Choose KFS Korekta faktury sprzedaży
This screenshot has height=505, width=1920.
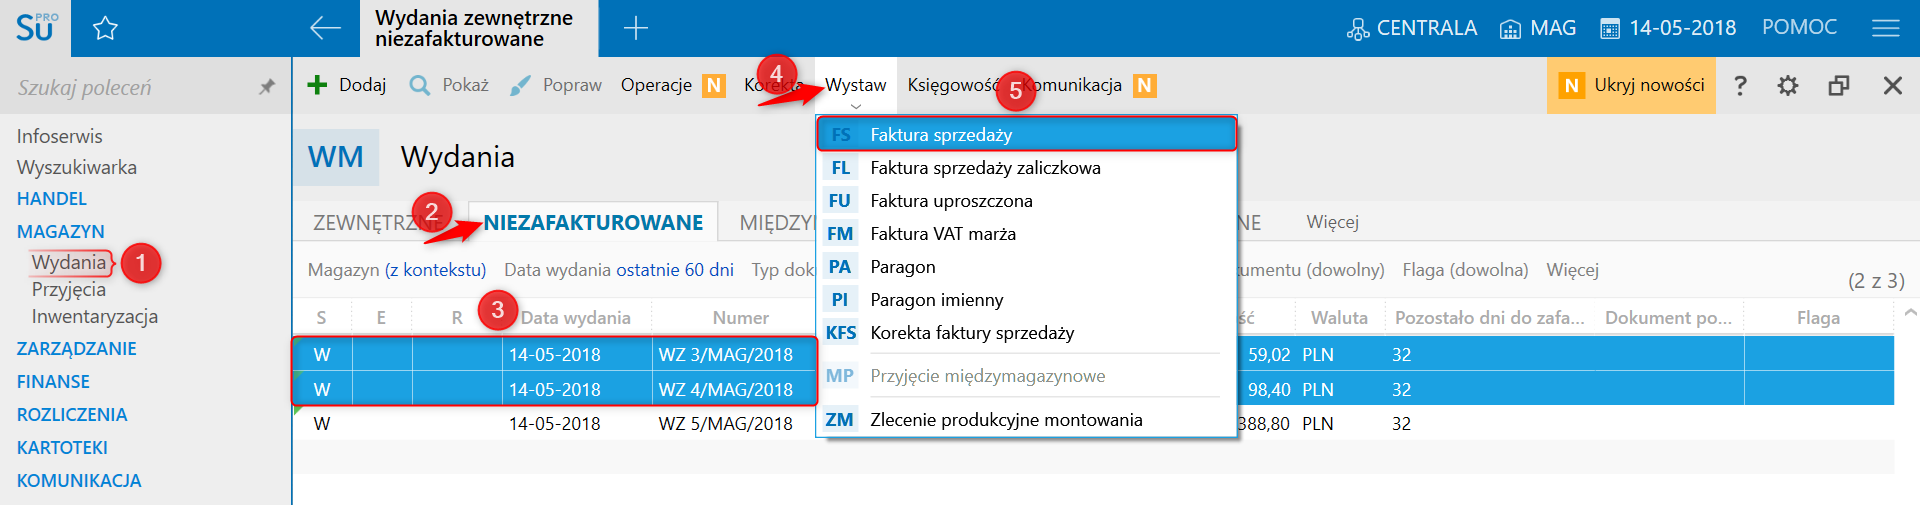(x=1027, y=333)
